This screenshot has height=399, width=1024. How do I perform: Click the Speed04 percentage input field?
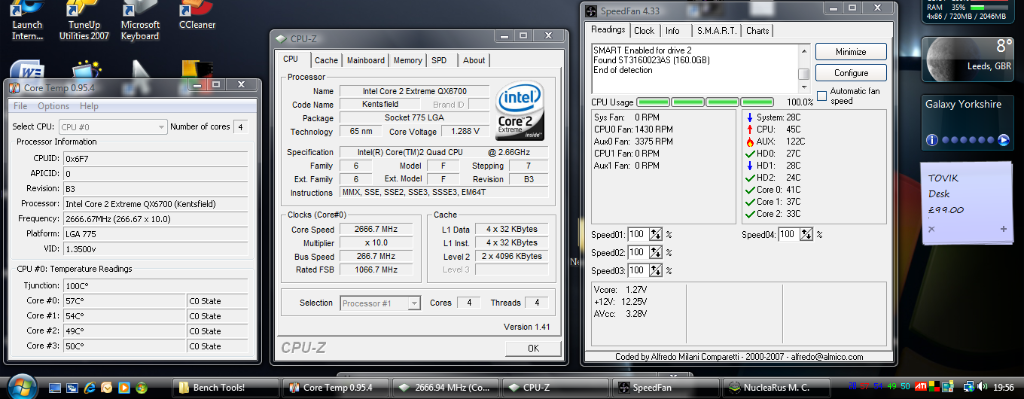(788, 234)
